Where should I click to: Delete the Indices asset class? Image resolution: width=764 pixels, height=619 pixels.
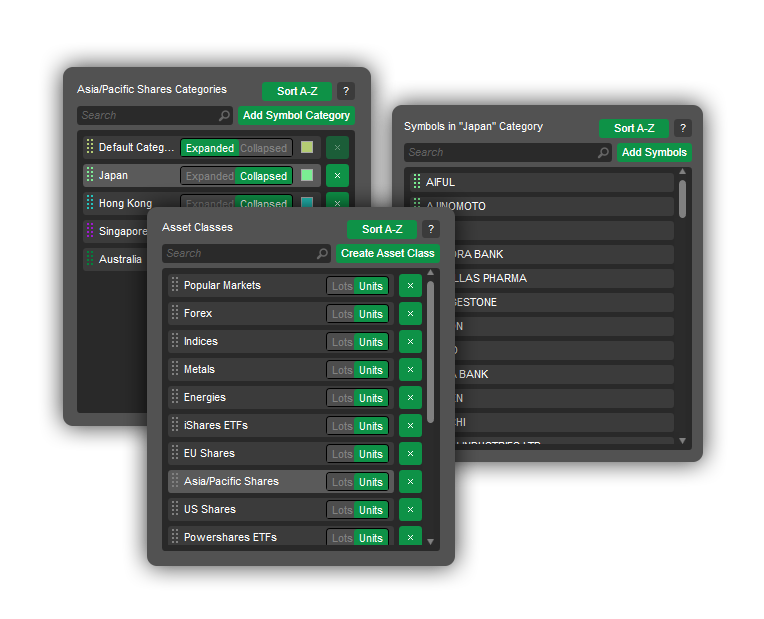click(x=410, y=342)
